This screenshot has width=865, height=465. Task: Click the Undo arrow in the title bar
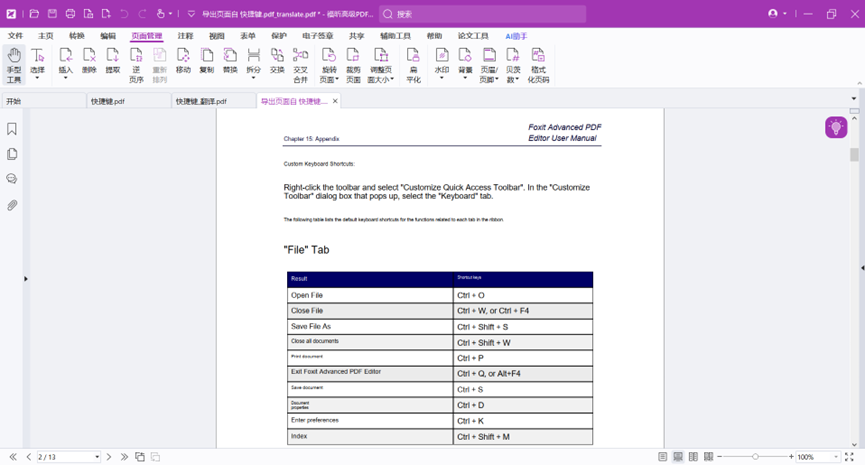coord(124,14)
